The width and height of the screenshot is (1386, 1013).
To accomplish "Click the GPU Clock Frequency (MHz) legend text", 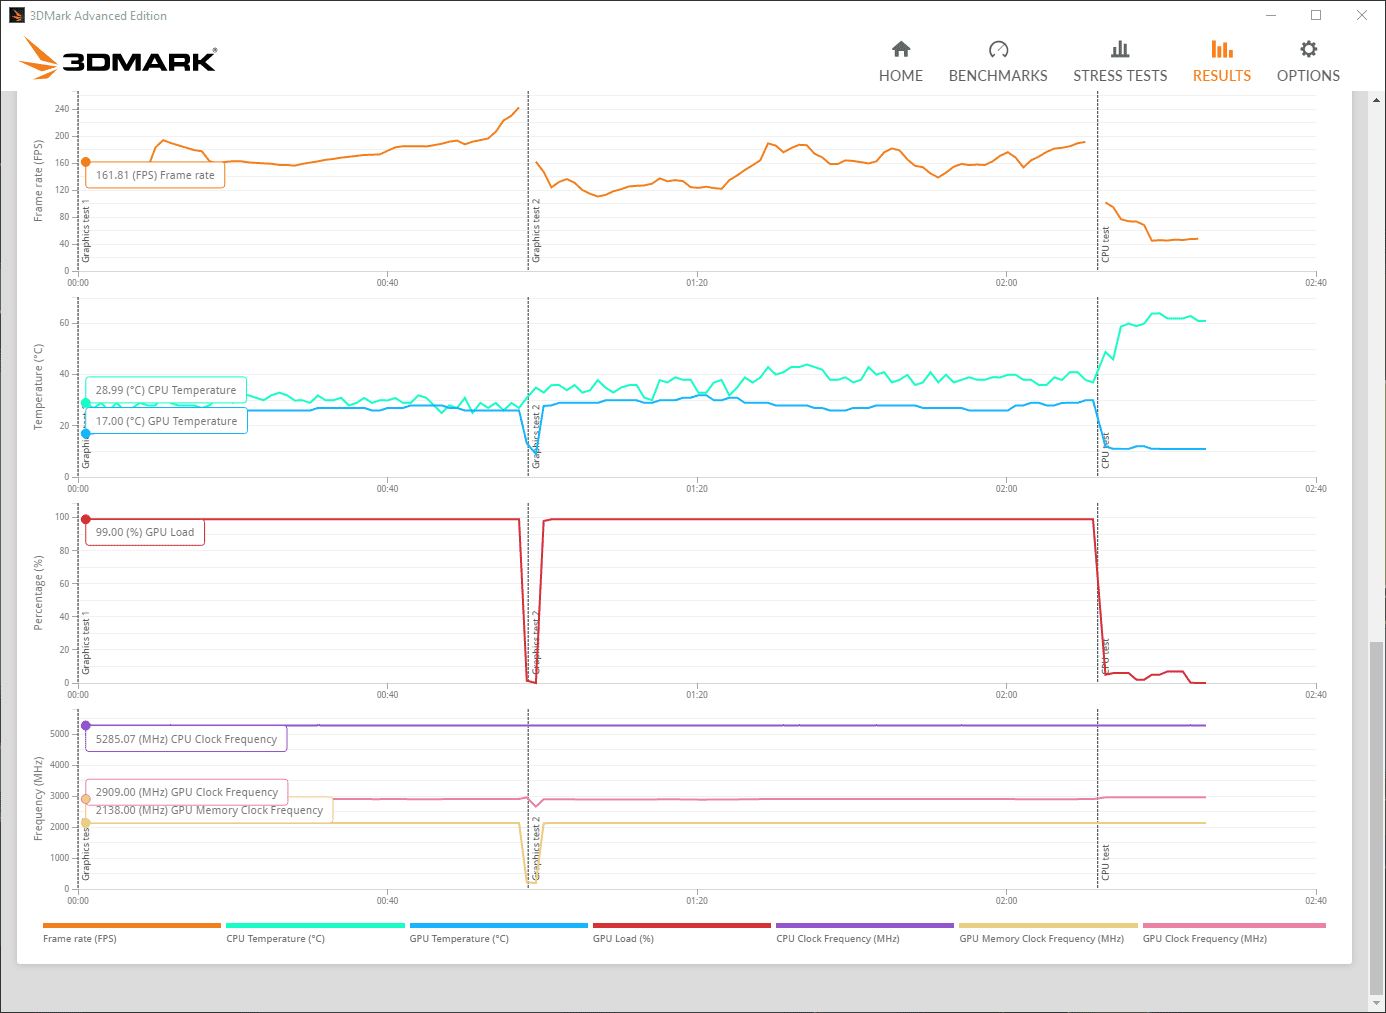I will pyautogui.click(x=1205, y=939).
